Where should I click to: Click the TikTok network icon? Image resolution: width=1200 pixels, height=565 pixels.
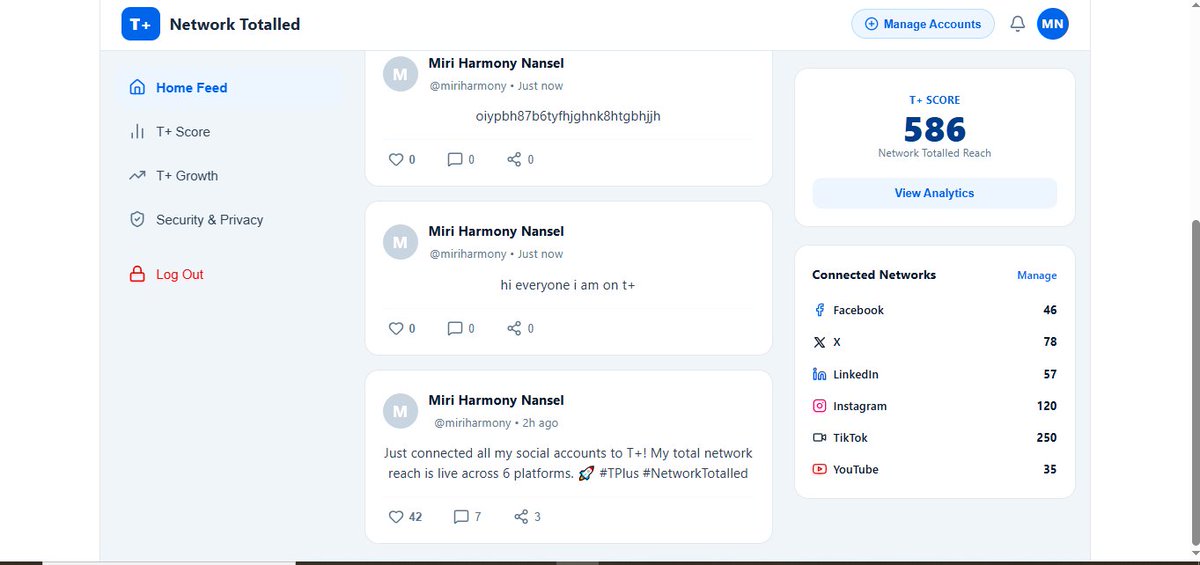click(x=819, y=438)
